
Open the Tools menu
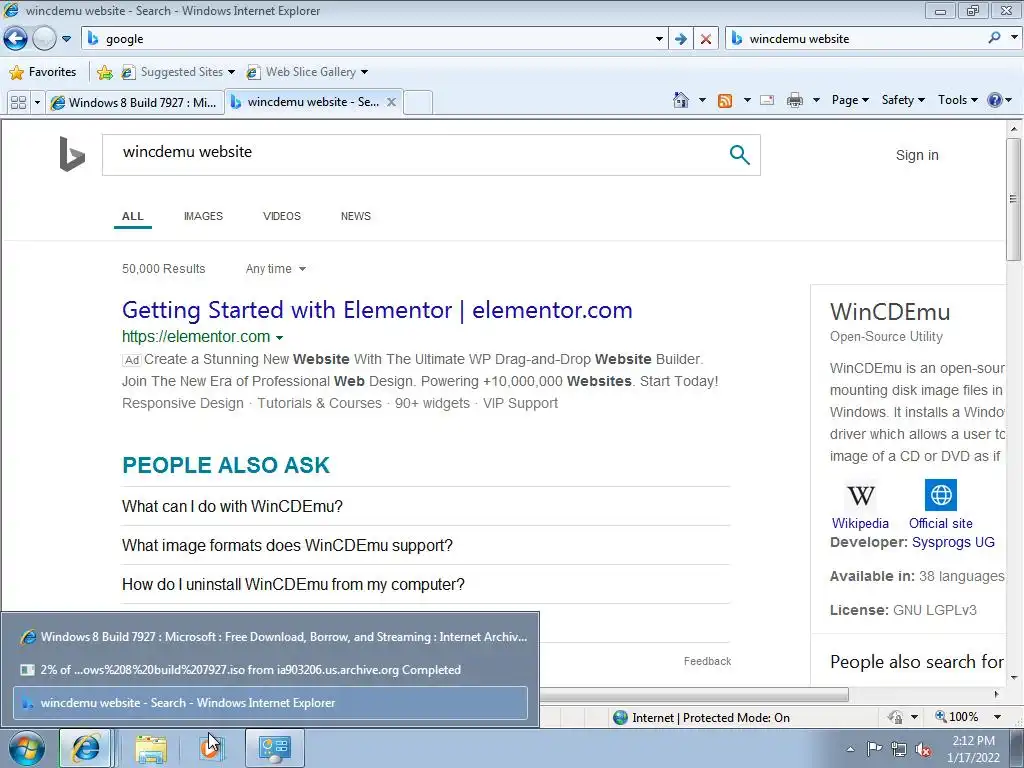point(957,100)
